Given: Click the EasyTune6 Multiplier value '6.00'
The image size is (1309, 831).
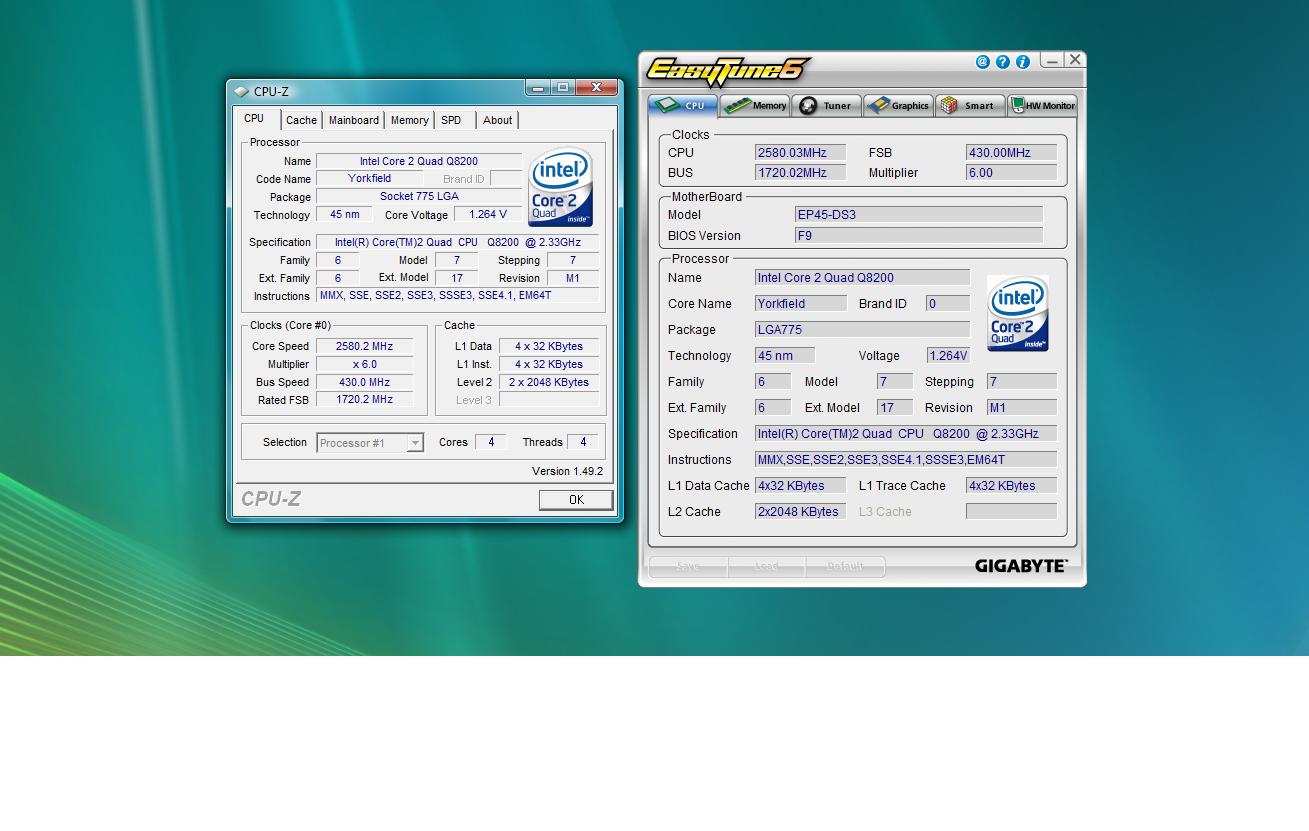Looking at the screenshot, I should click(1011, 173).
